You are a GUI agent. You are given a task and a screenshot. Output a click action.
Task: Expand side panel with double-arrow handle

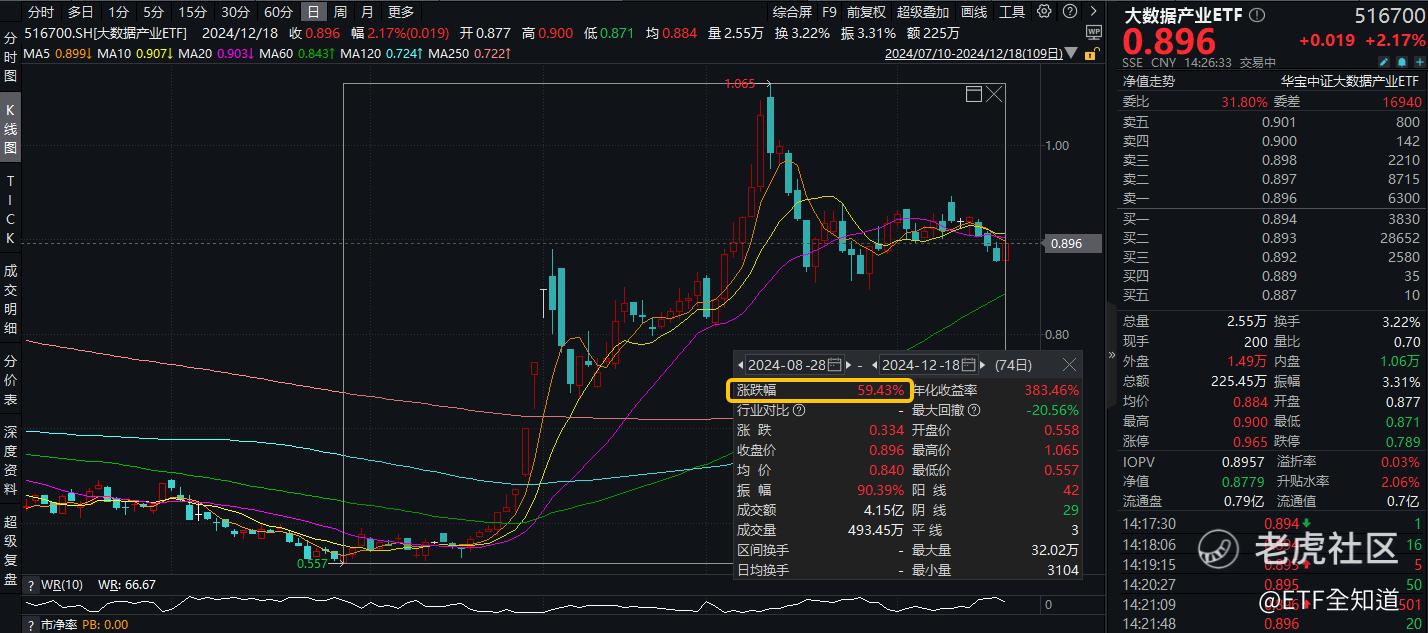pos(1112,354)
